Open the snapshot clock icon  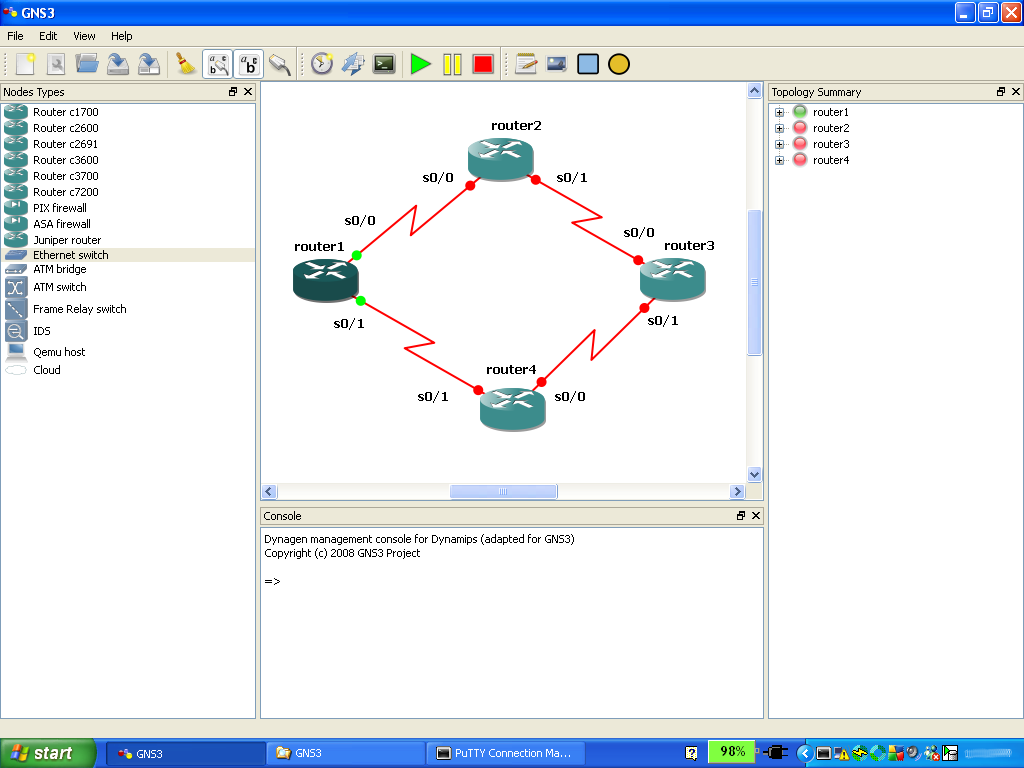point(322,64)
